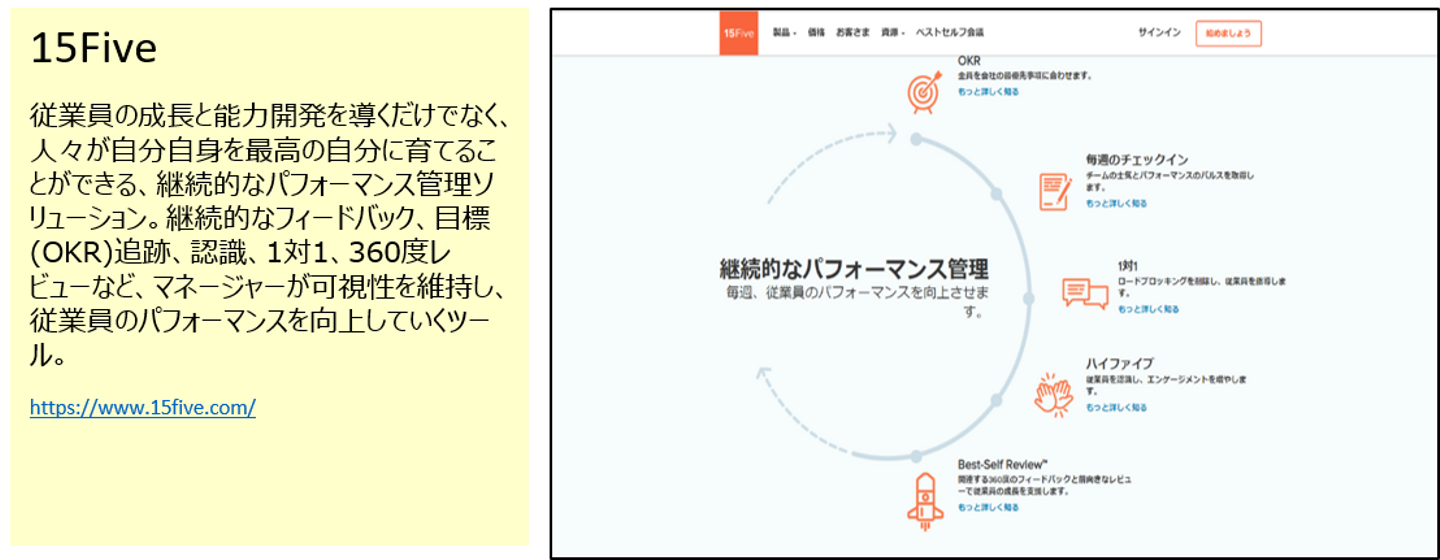Click the OKR heading text
The height and width of the screenshot is (560, 1440).
(x=969, y=61)
